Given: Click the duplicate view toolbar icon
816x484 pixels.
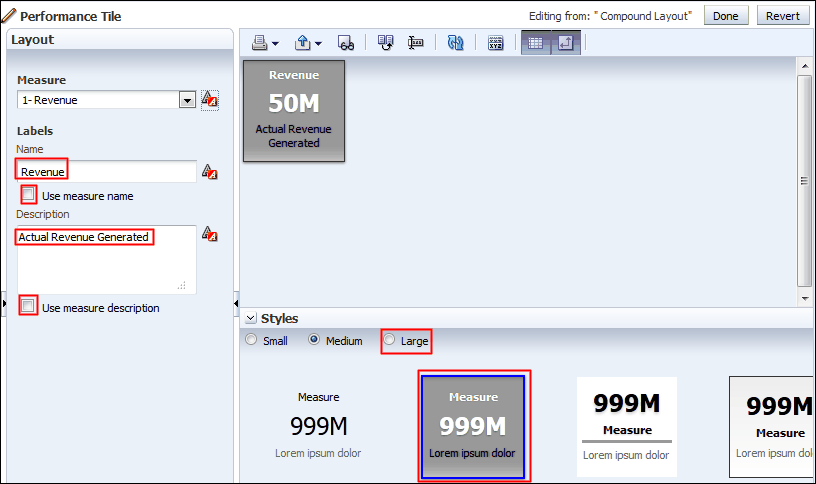Looking at the screenshot, I should pyautogui.click(x=386, y=43).
